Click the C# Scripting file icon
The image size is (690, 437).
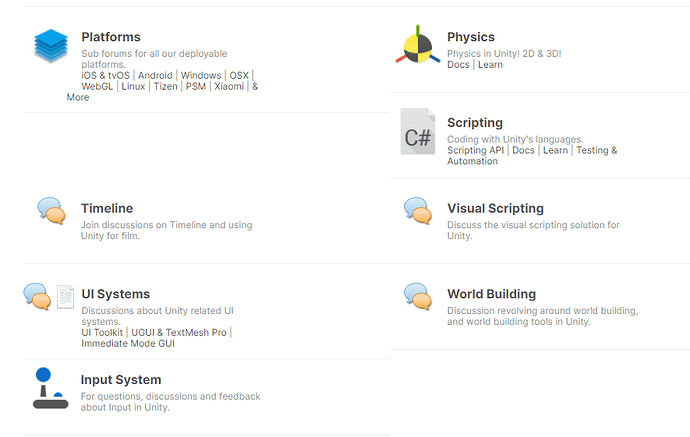(x=417, y=131)
